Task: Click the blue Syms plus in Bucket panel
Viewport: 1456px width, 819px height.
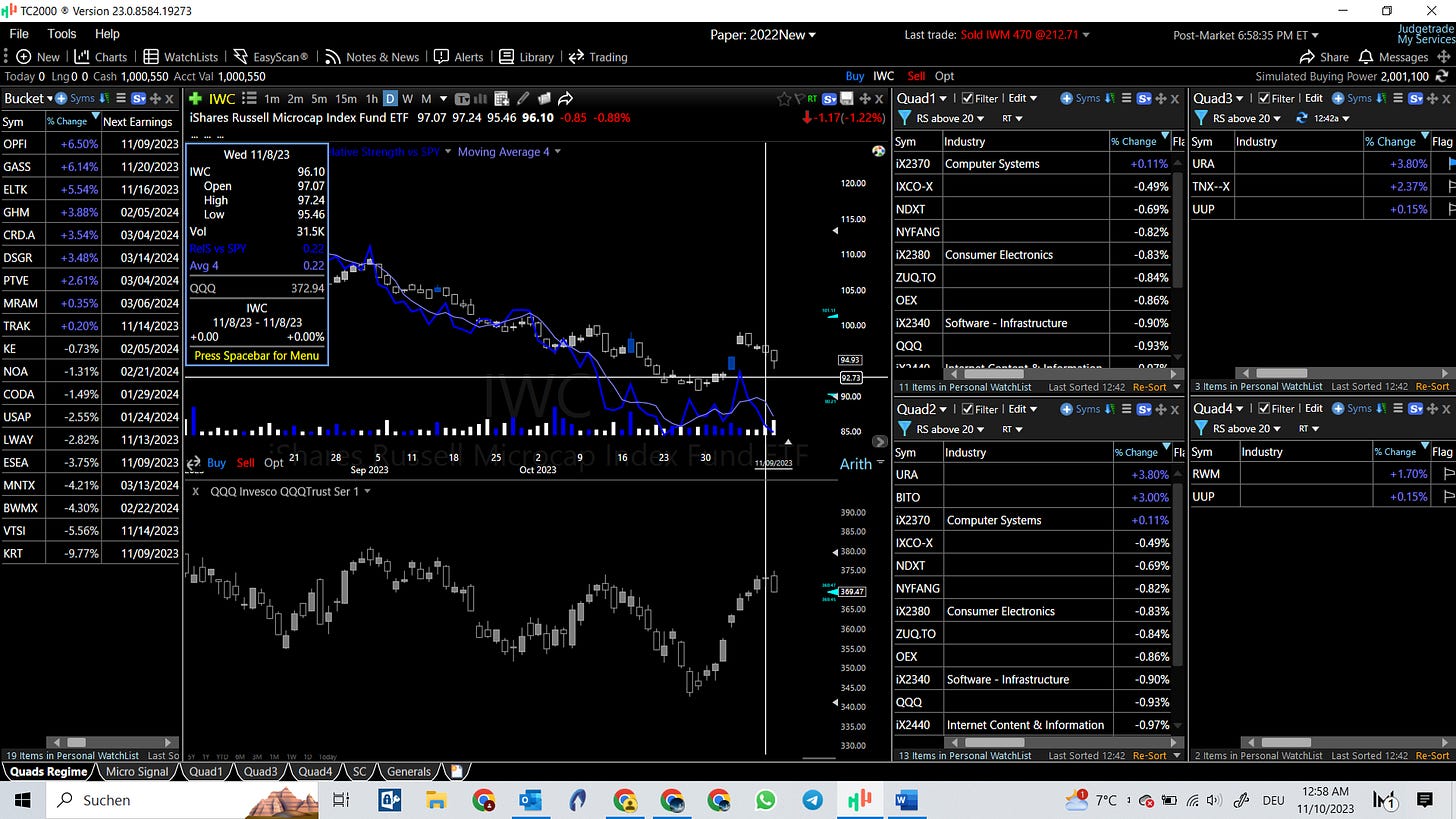Action: [61, 98]
